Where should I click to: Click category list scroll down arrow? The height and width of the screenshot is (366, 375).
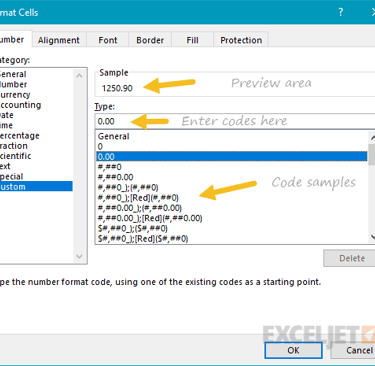[79, 256]
